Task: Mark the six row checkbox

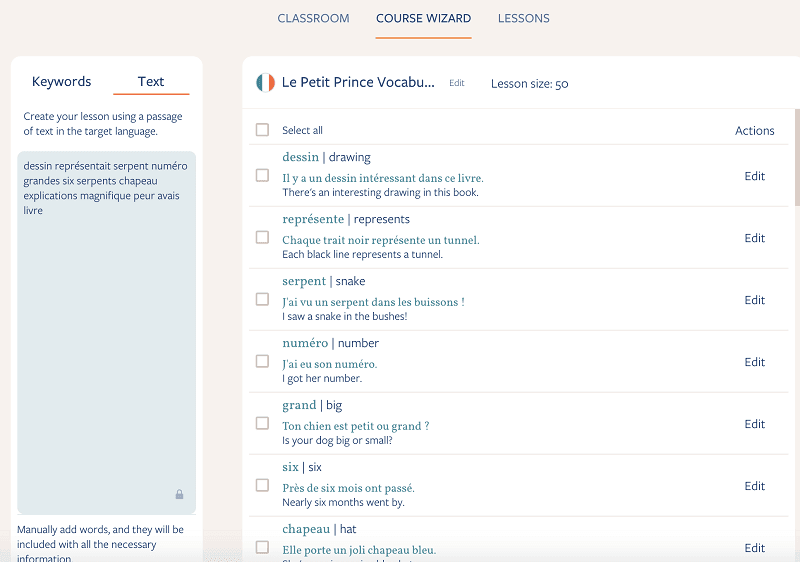Action: (262, 485)
